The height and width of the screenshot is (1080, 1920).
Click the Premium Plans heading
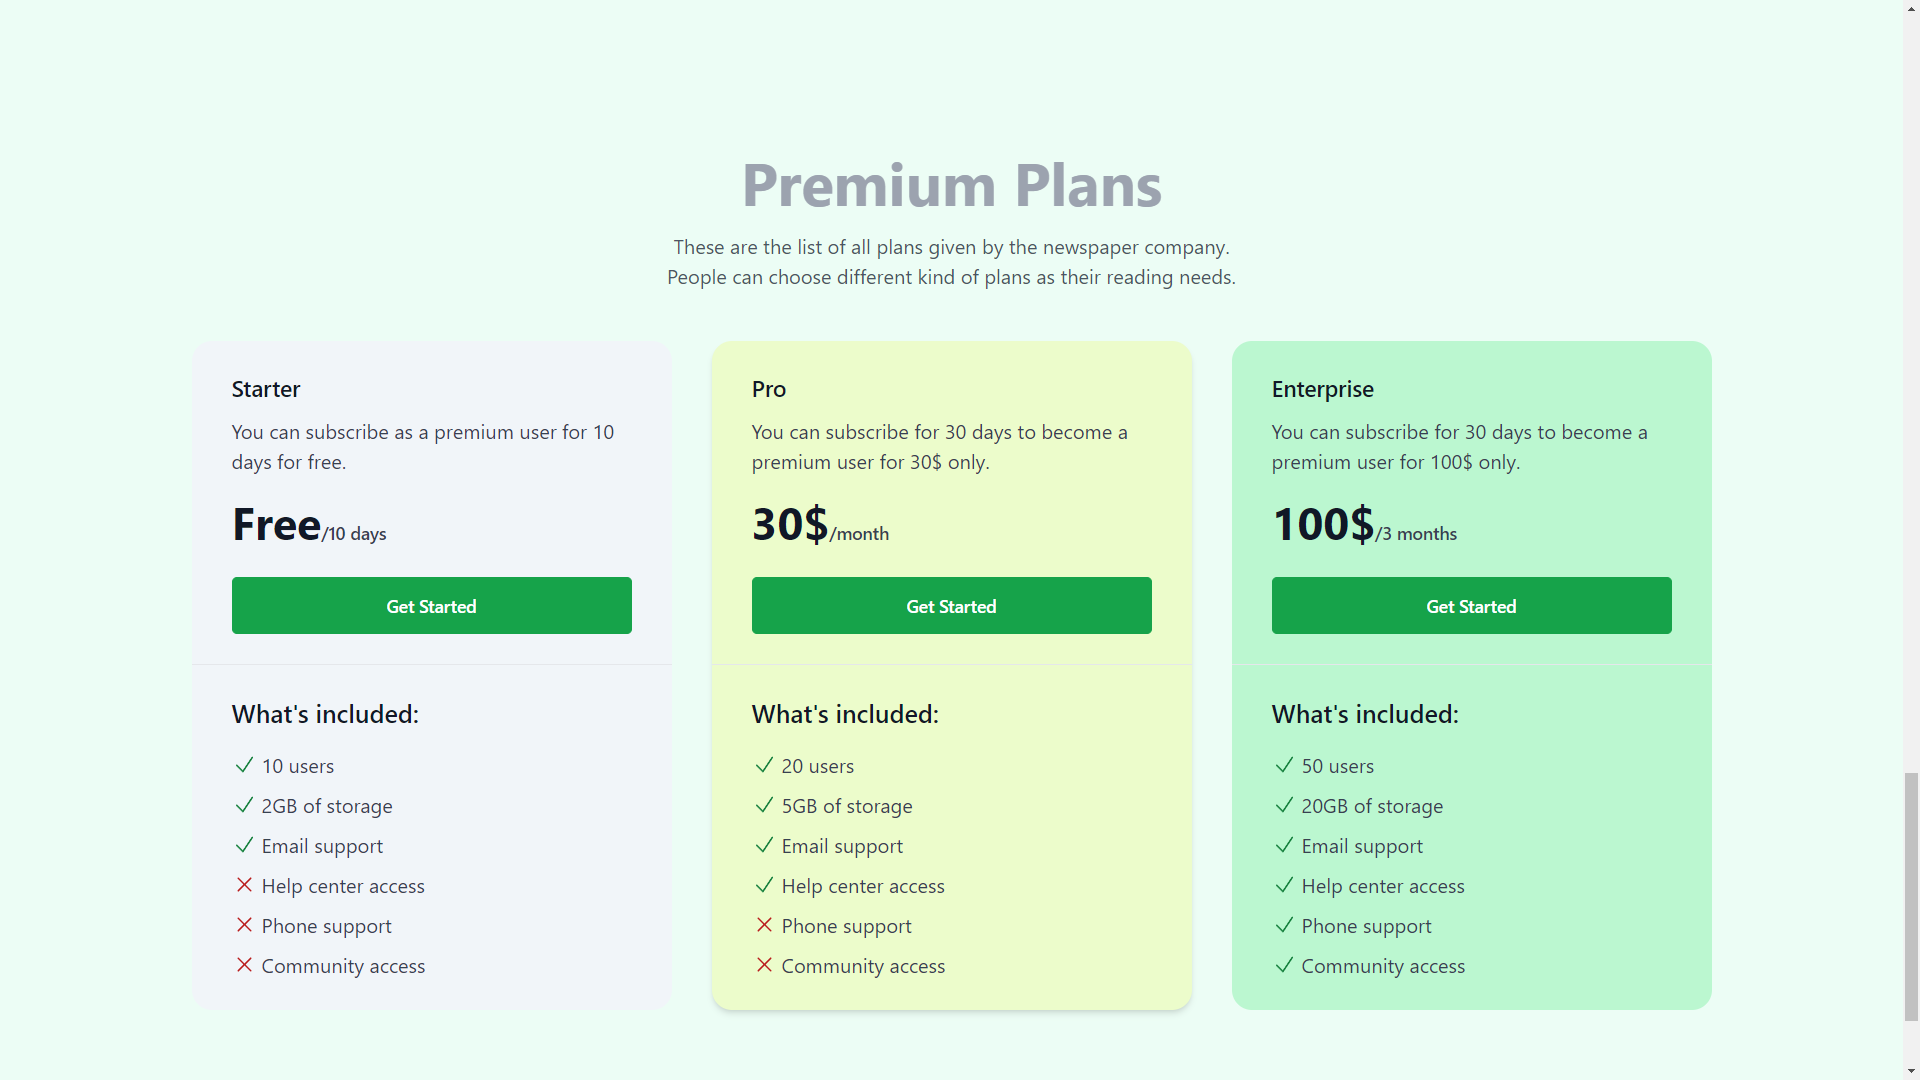point(951,185)
